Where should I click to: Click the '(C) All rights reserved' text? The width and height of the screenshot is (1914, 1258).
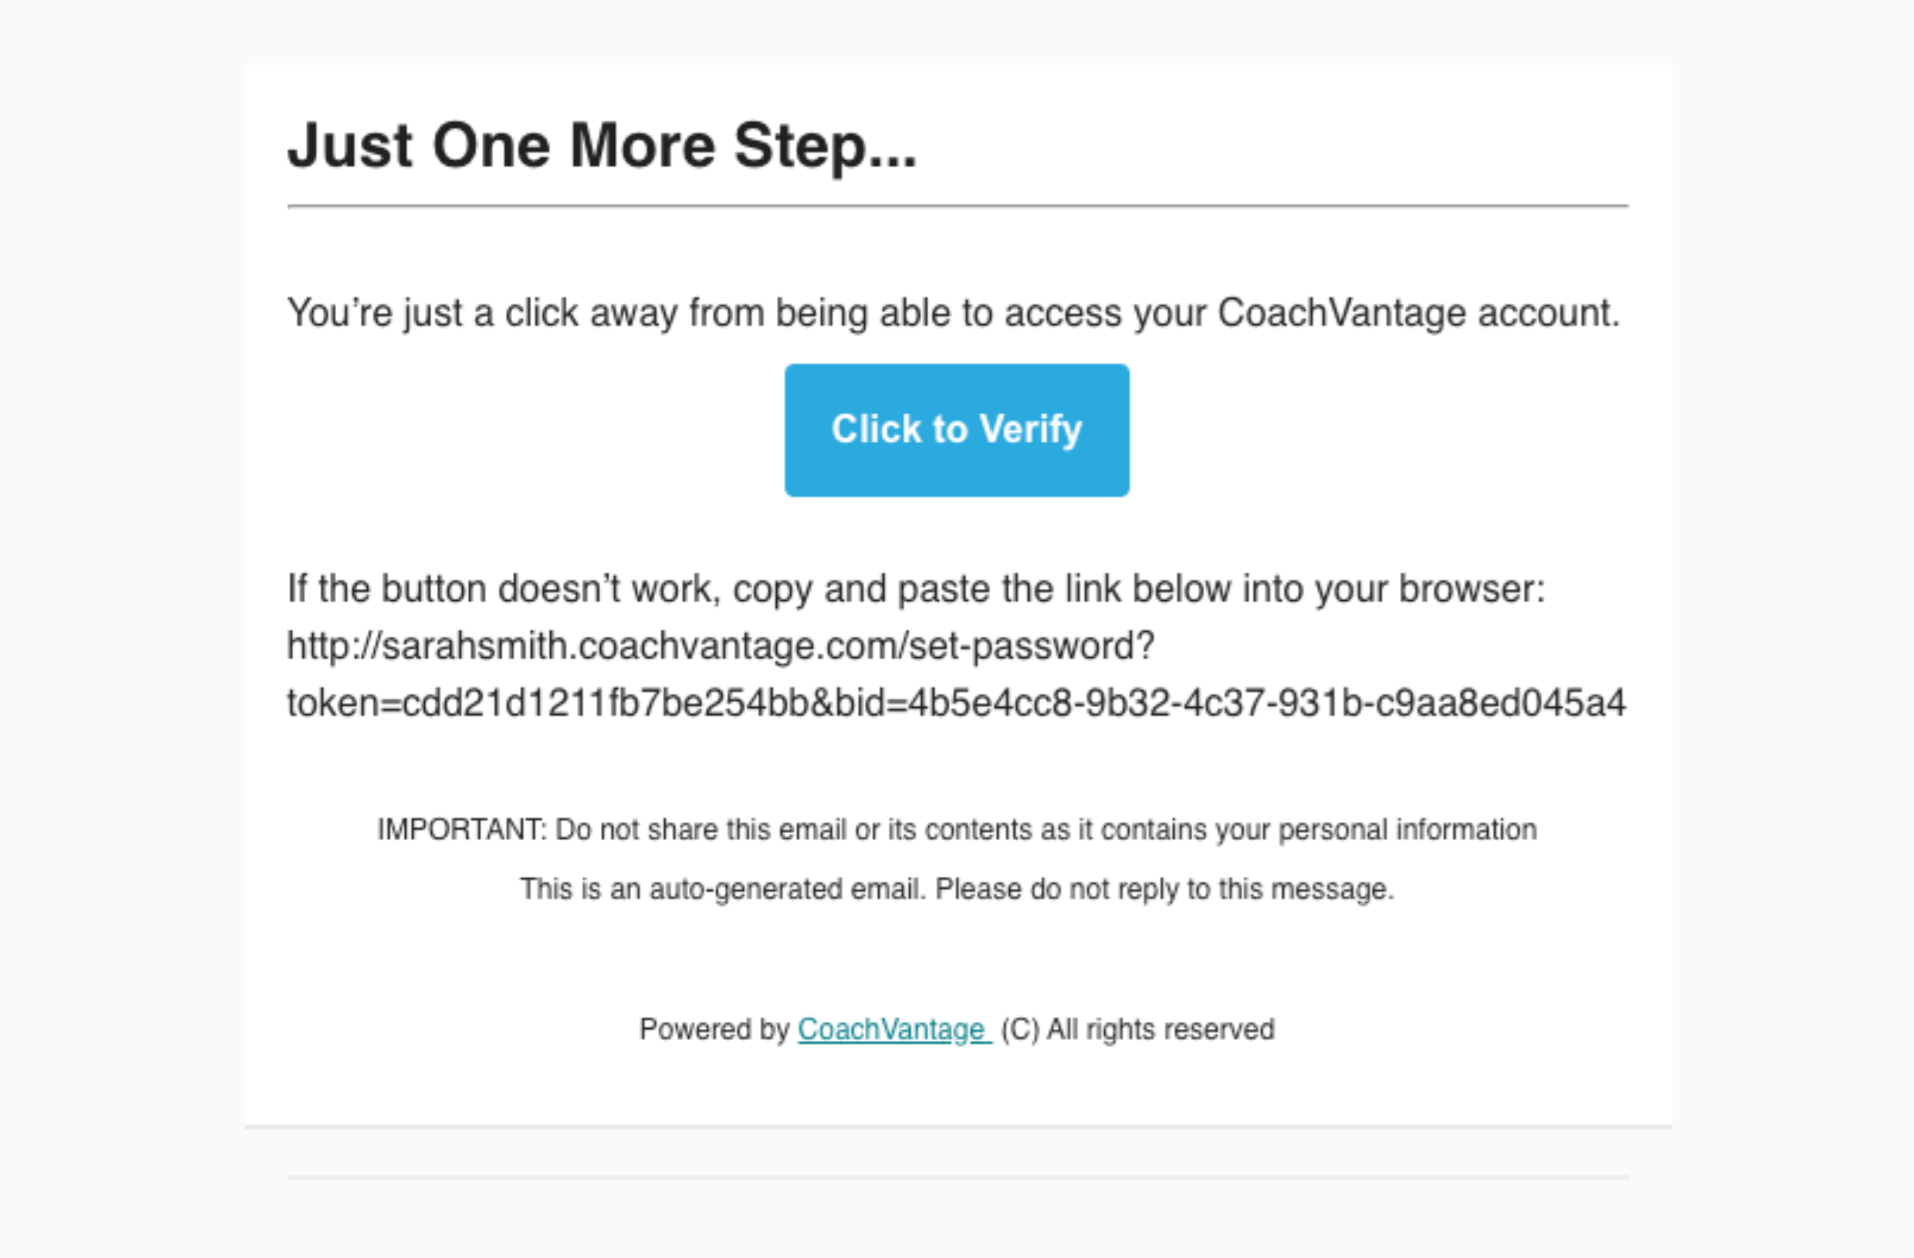tap(1138, 1029)
